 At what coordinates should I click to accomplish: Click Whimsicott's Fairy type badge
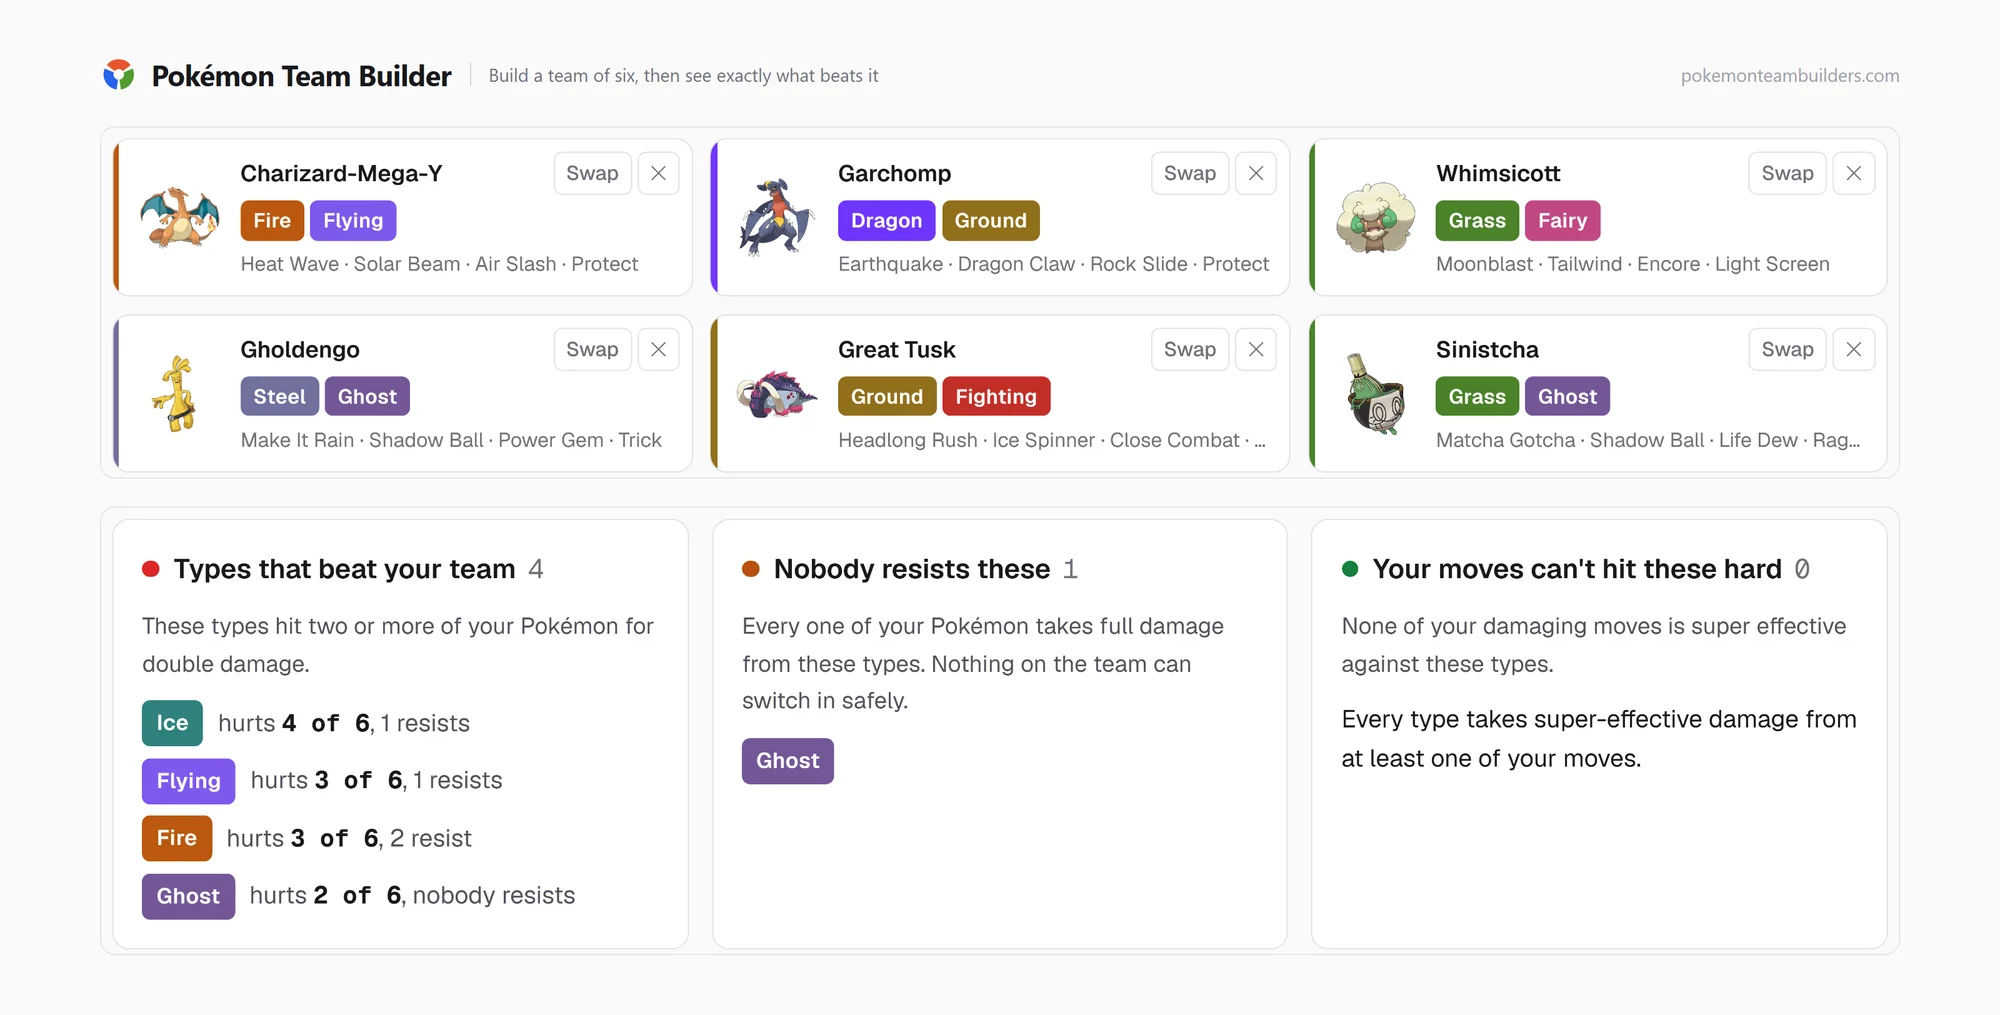click(1563, 221)
